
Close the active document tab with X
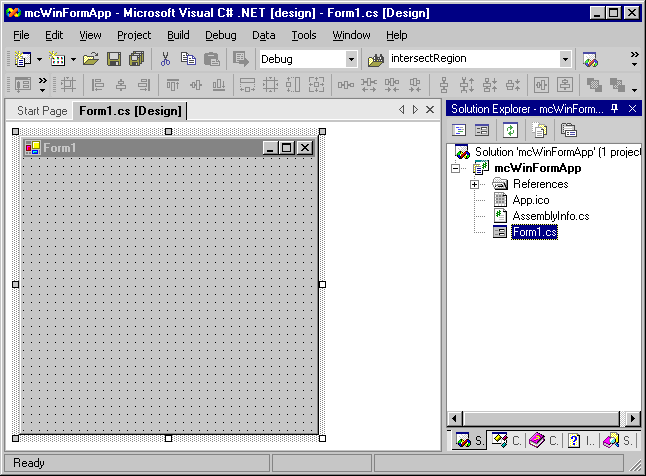pyautogui.click(x=430, y=110)
